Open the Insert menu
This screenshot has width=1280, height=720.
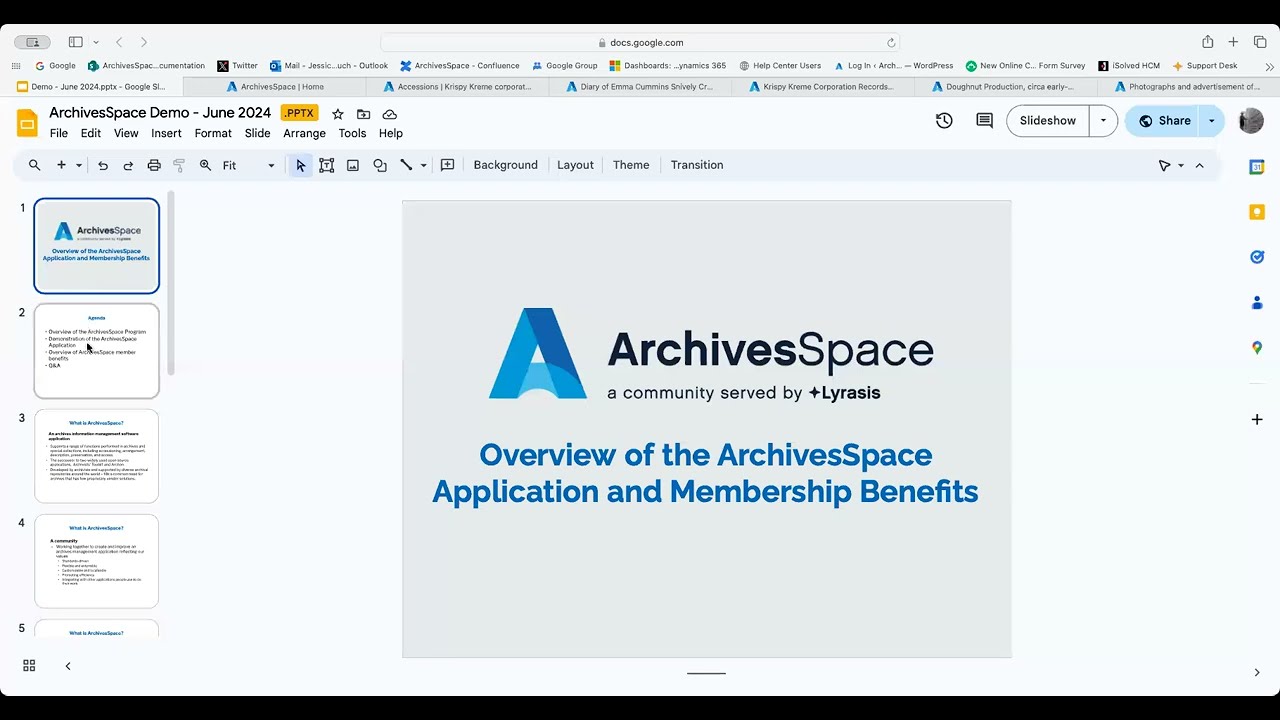pos(166,133)
